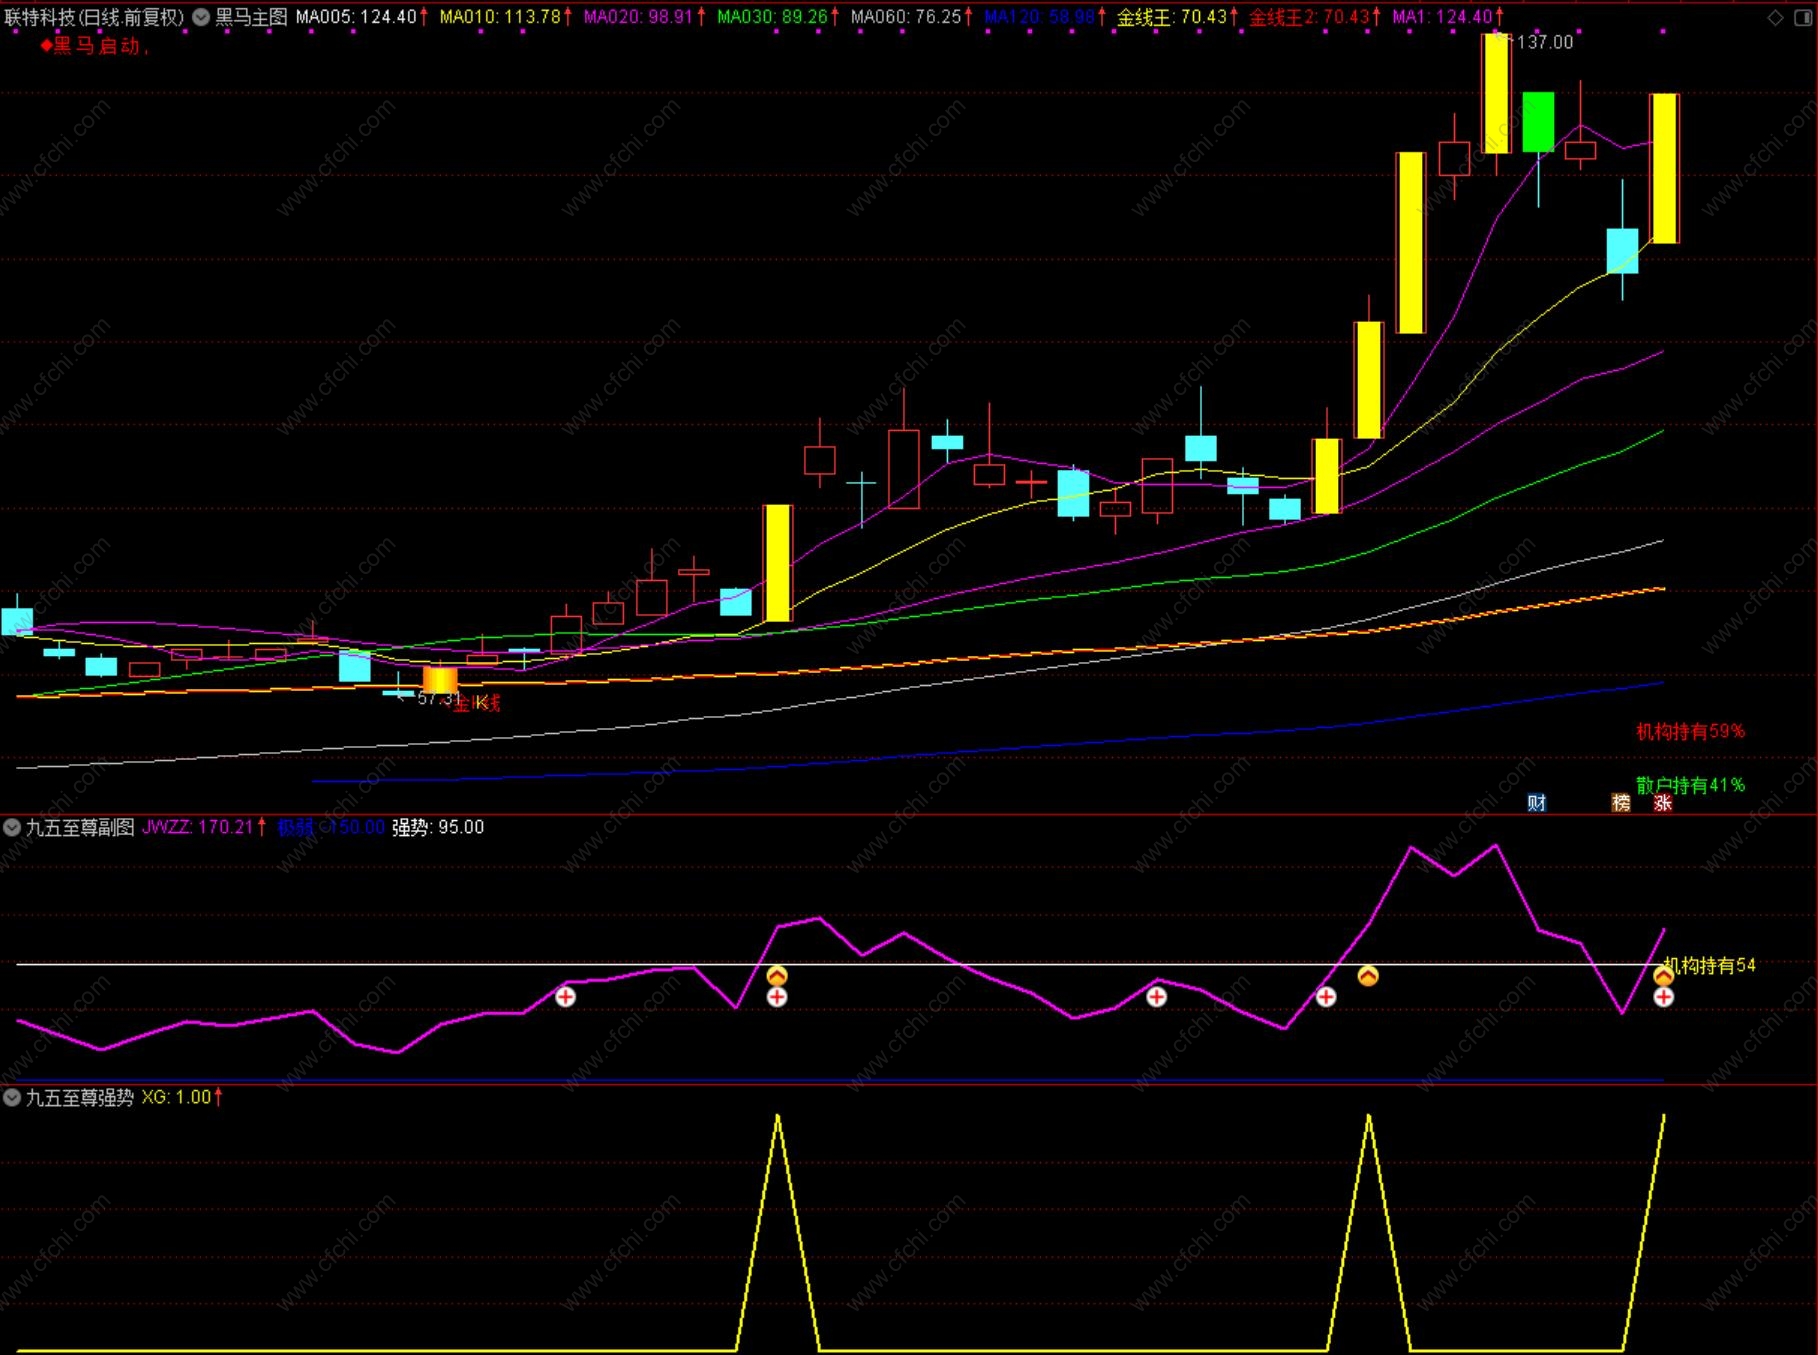Screen dimensions: 1818x1355
Task: Click the 黑马启动 signal label
Action: (95, 46)
